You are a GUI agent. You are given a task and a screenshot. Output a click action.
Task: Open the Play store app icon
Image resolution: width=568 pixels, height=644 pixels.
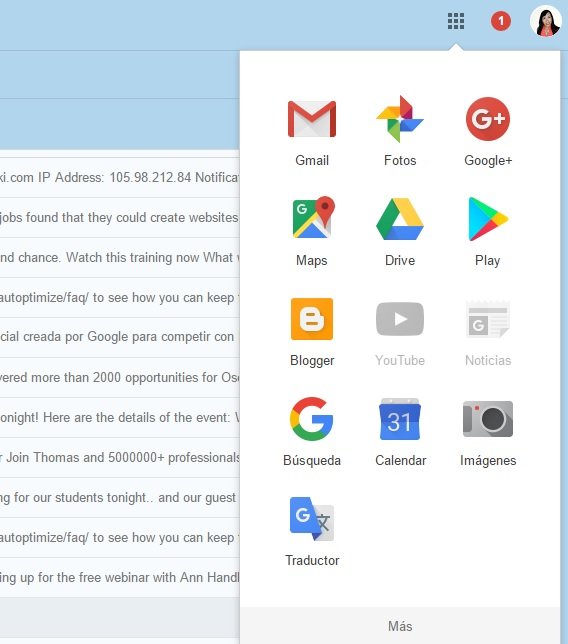click(488, 219)
